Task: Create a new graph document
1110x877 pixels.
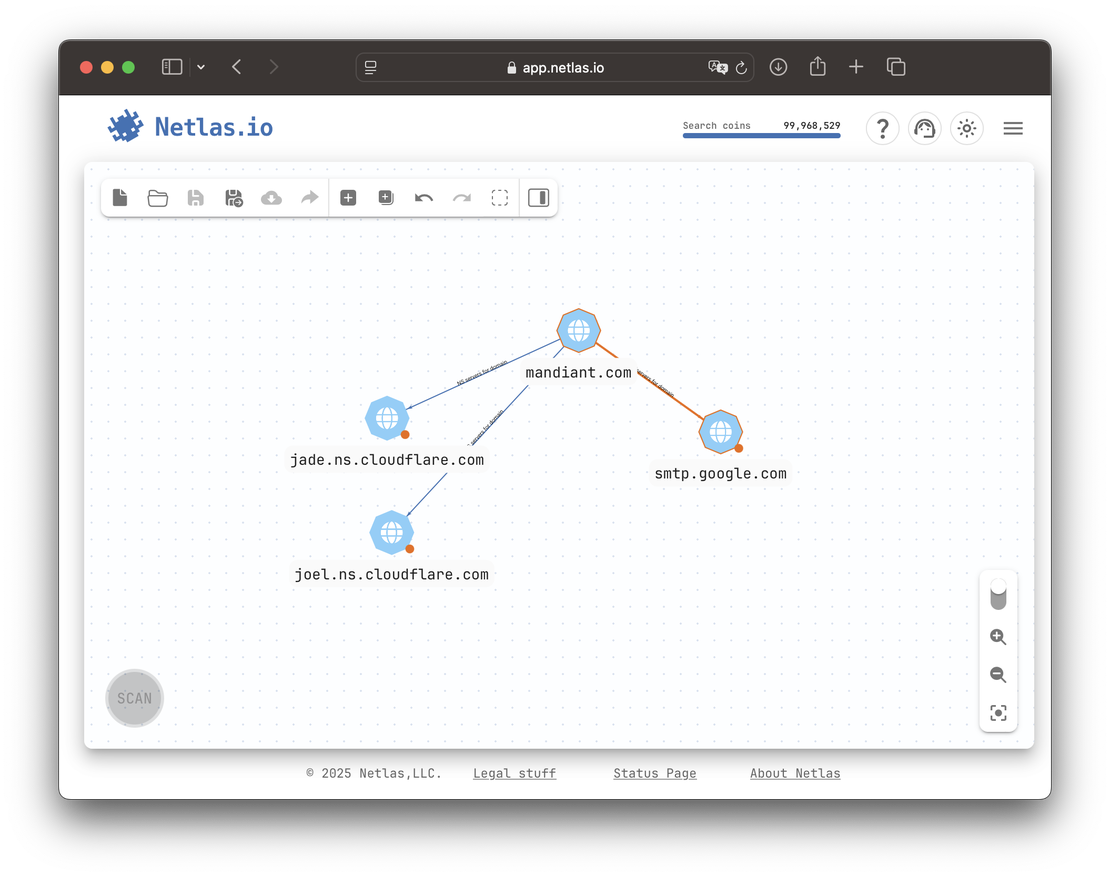Action: point(120,197)
